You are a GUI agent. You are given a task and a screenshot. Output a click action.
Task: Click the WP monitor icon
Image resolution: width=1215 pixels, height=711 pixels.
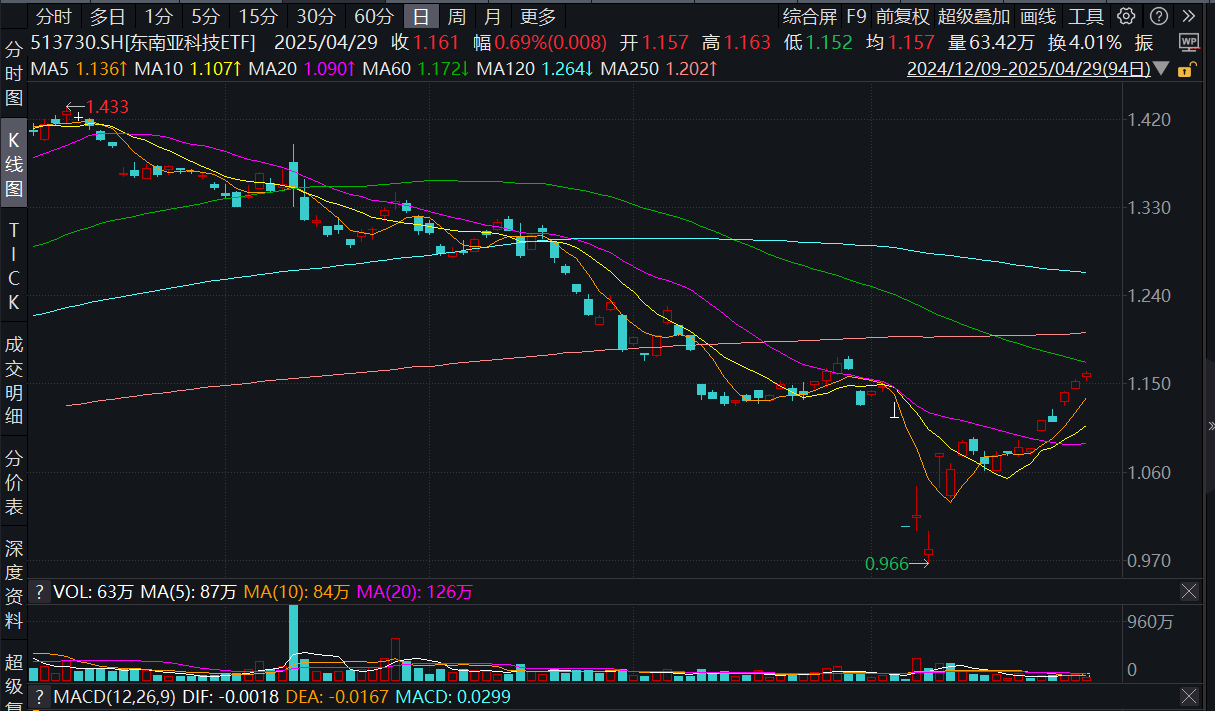(1188, 42)
